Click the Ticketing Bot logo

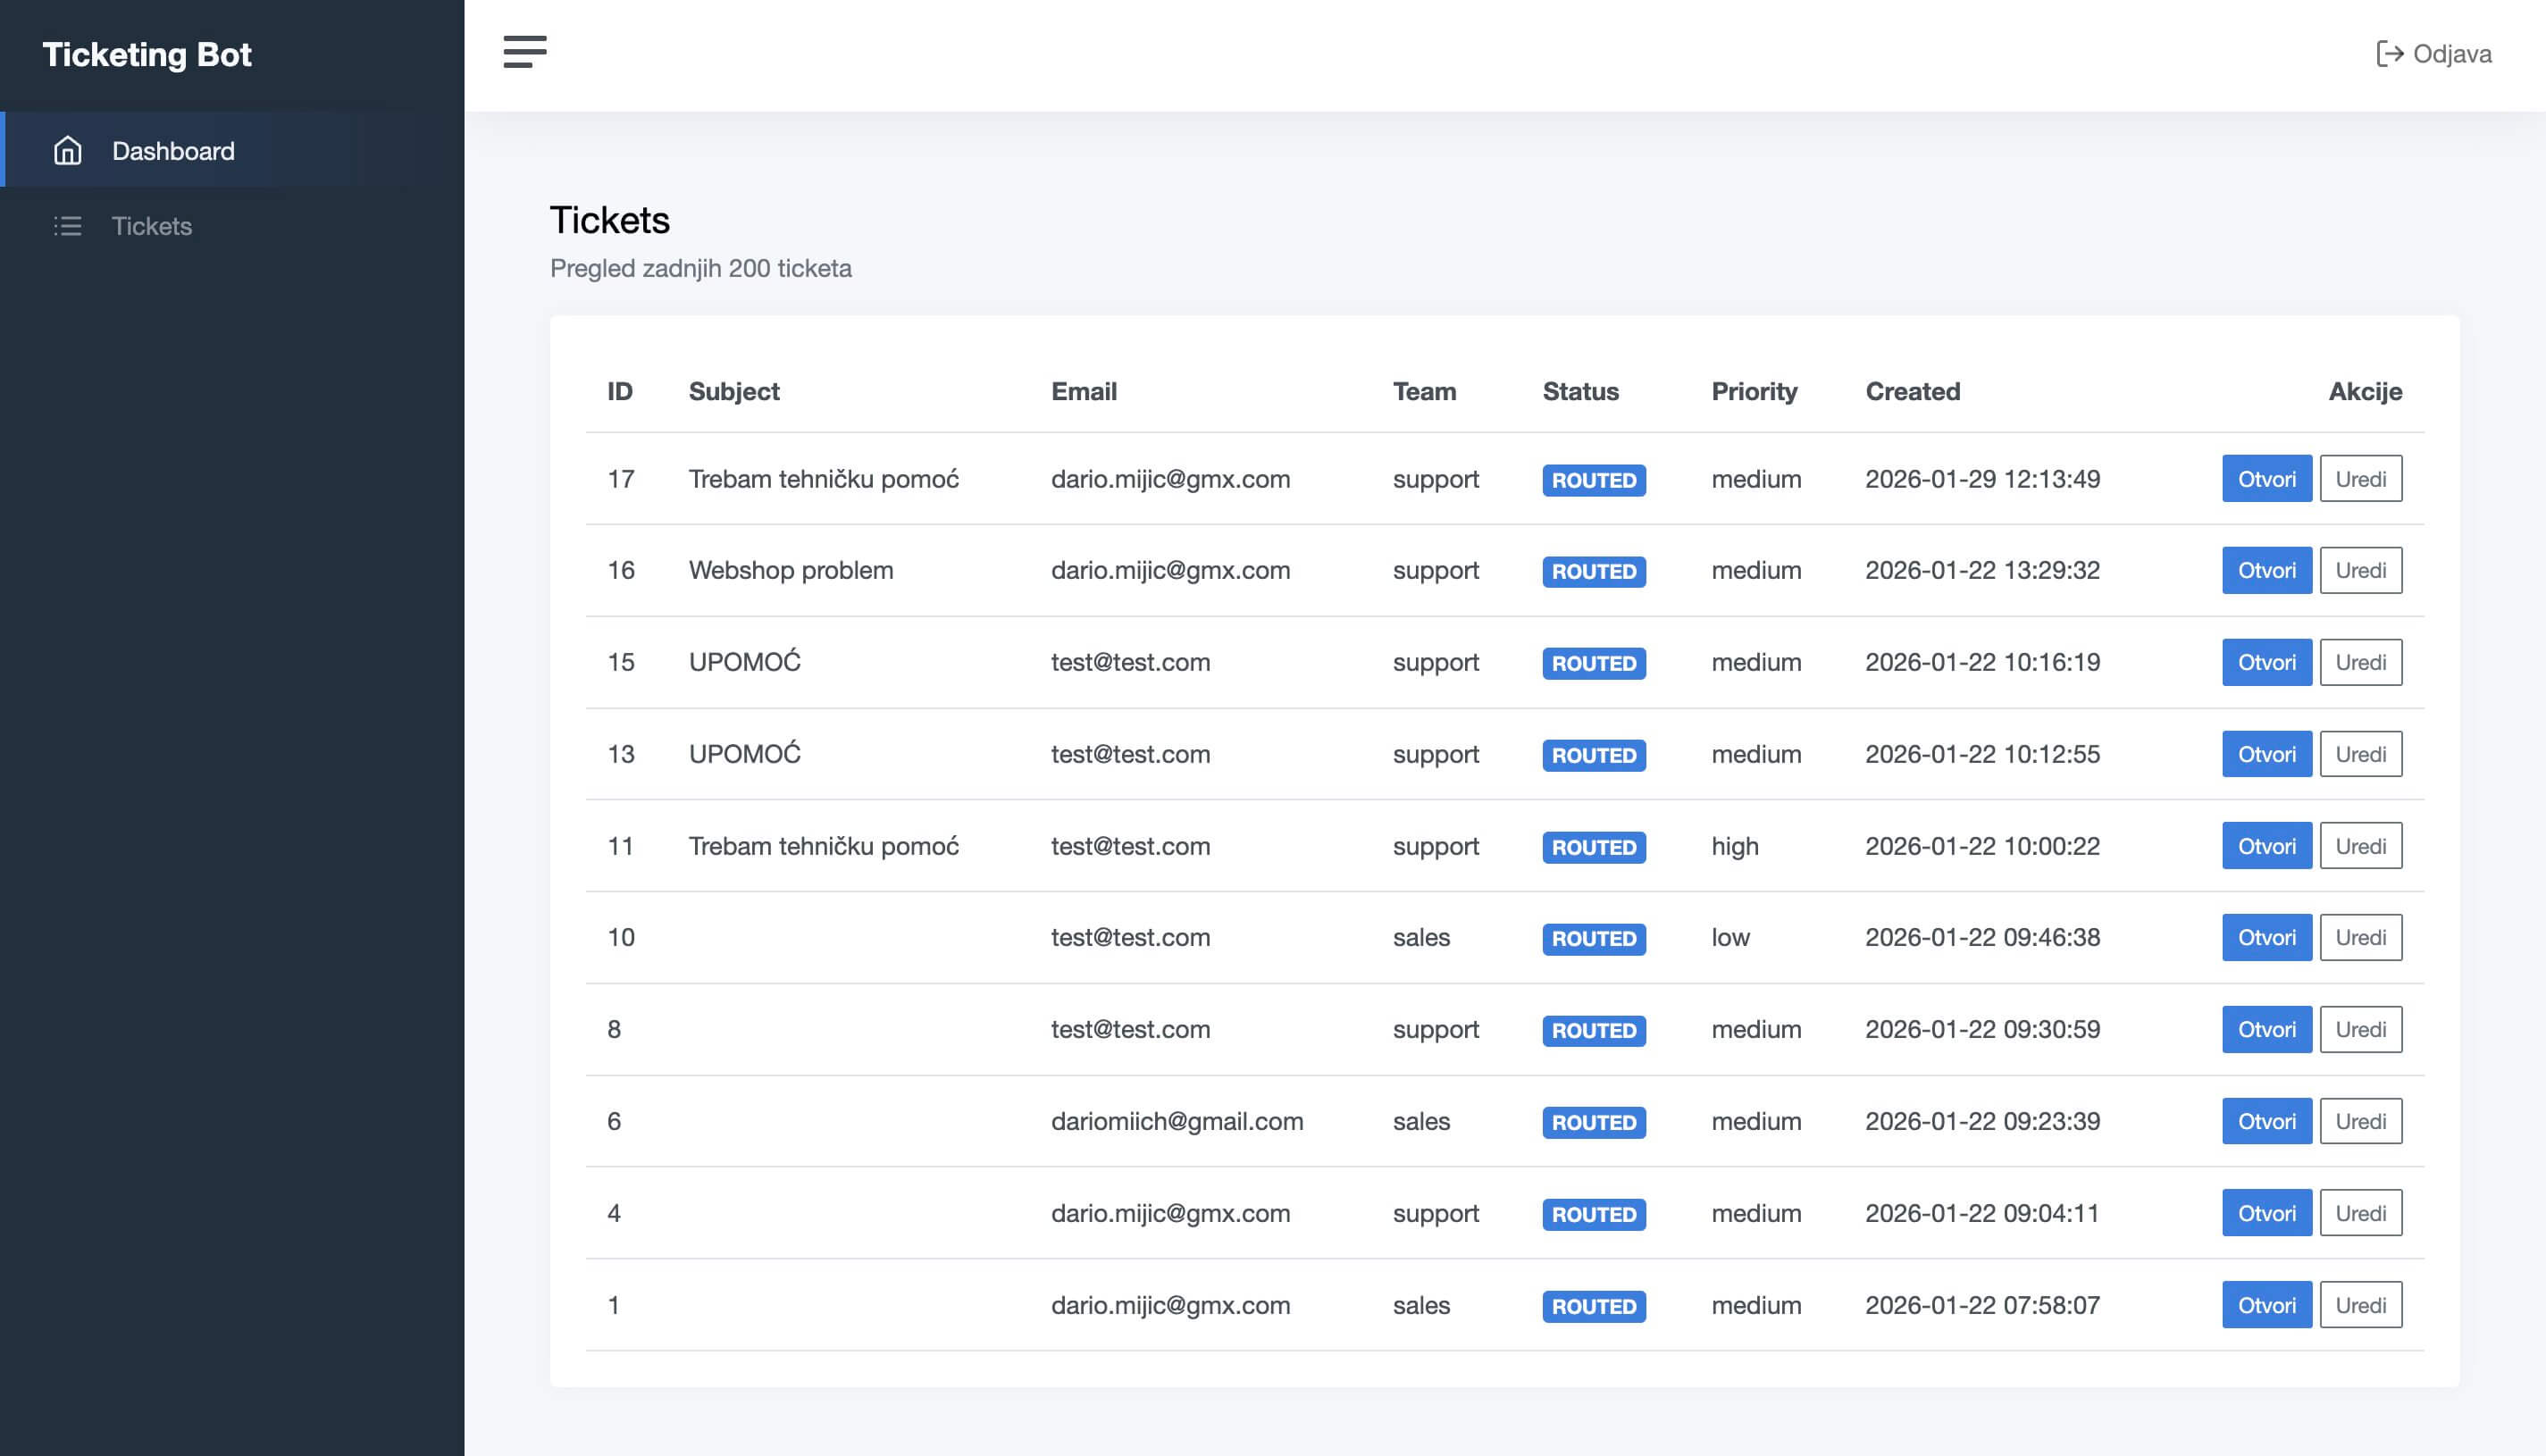point(147,54)
